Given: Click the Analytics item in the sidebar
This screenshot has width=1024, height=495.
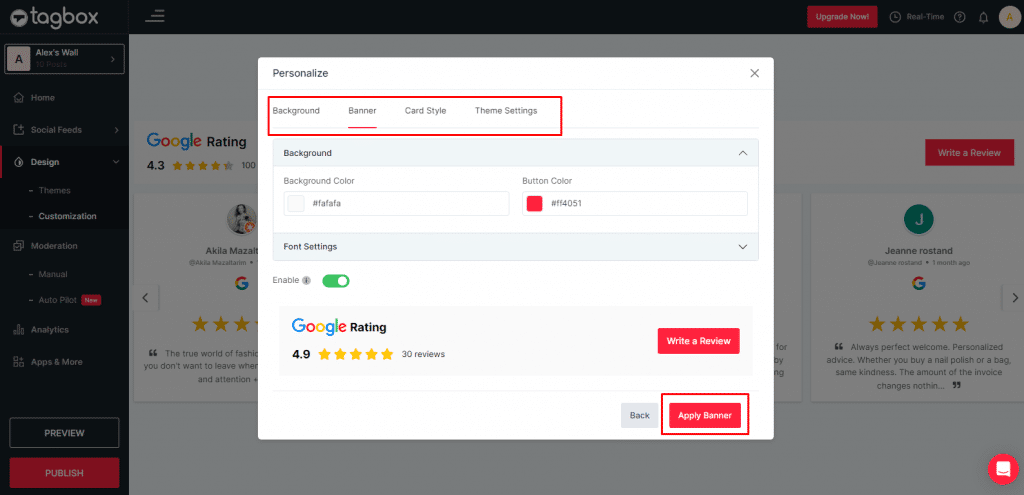Looking at the screenshot, I should [x=49, y=329].
